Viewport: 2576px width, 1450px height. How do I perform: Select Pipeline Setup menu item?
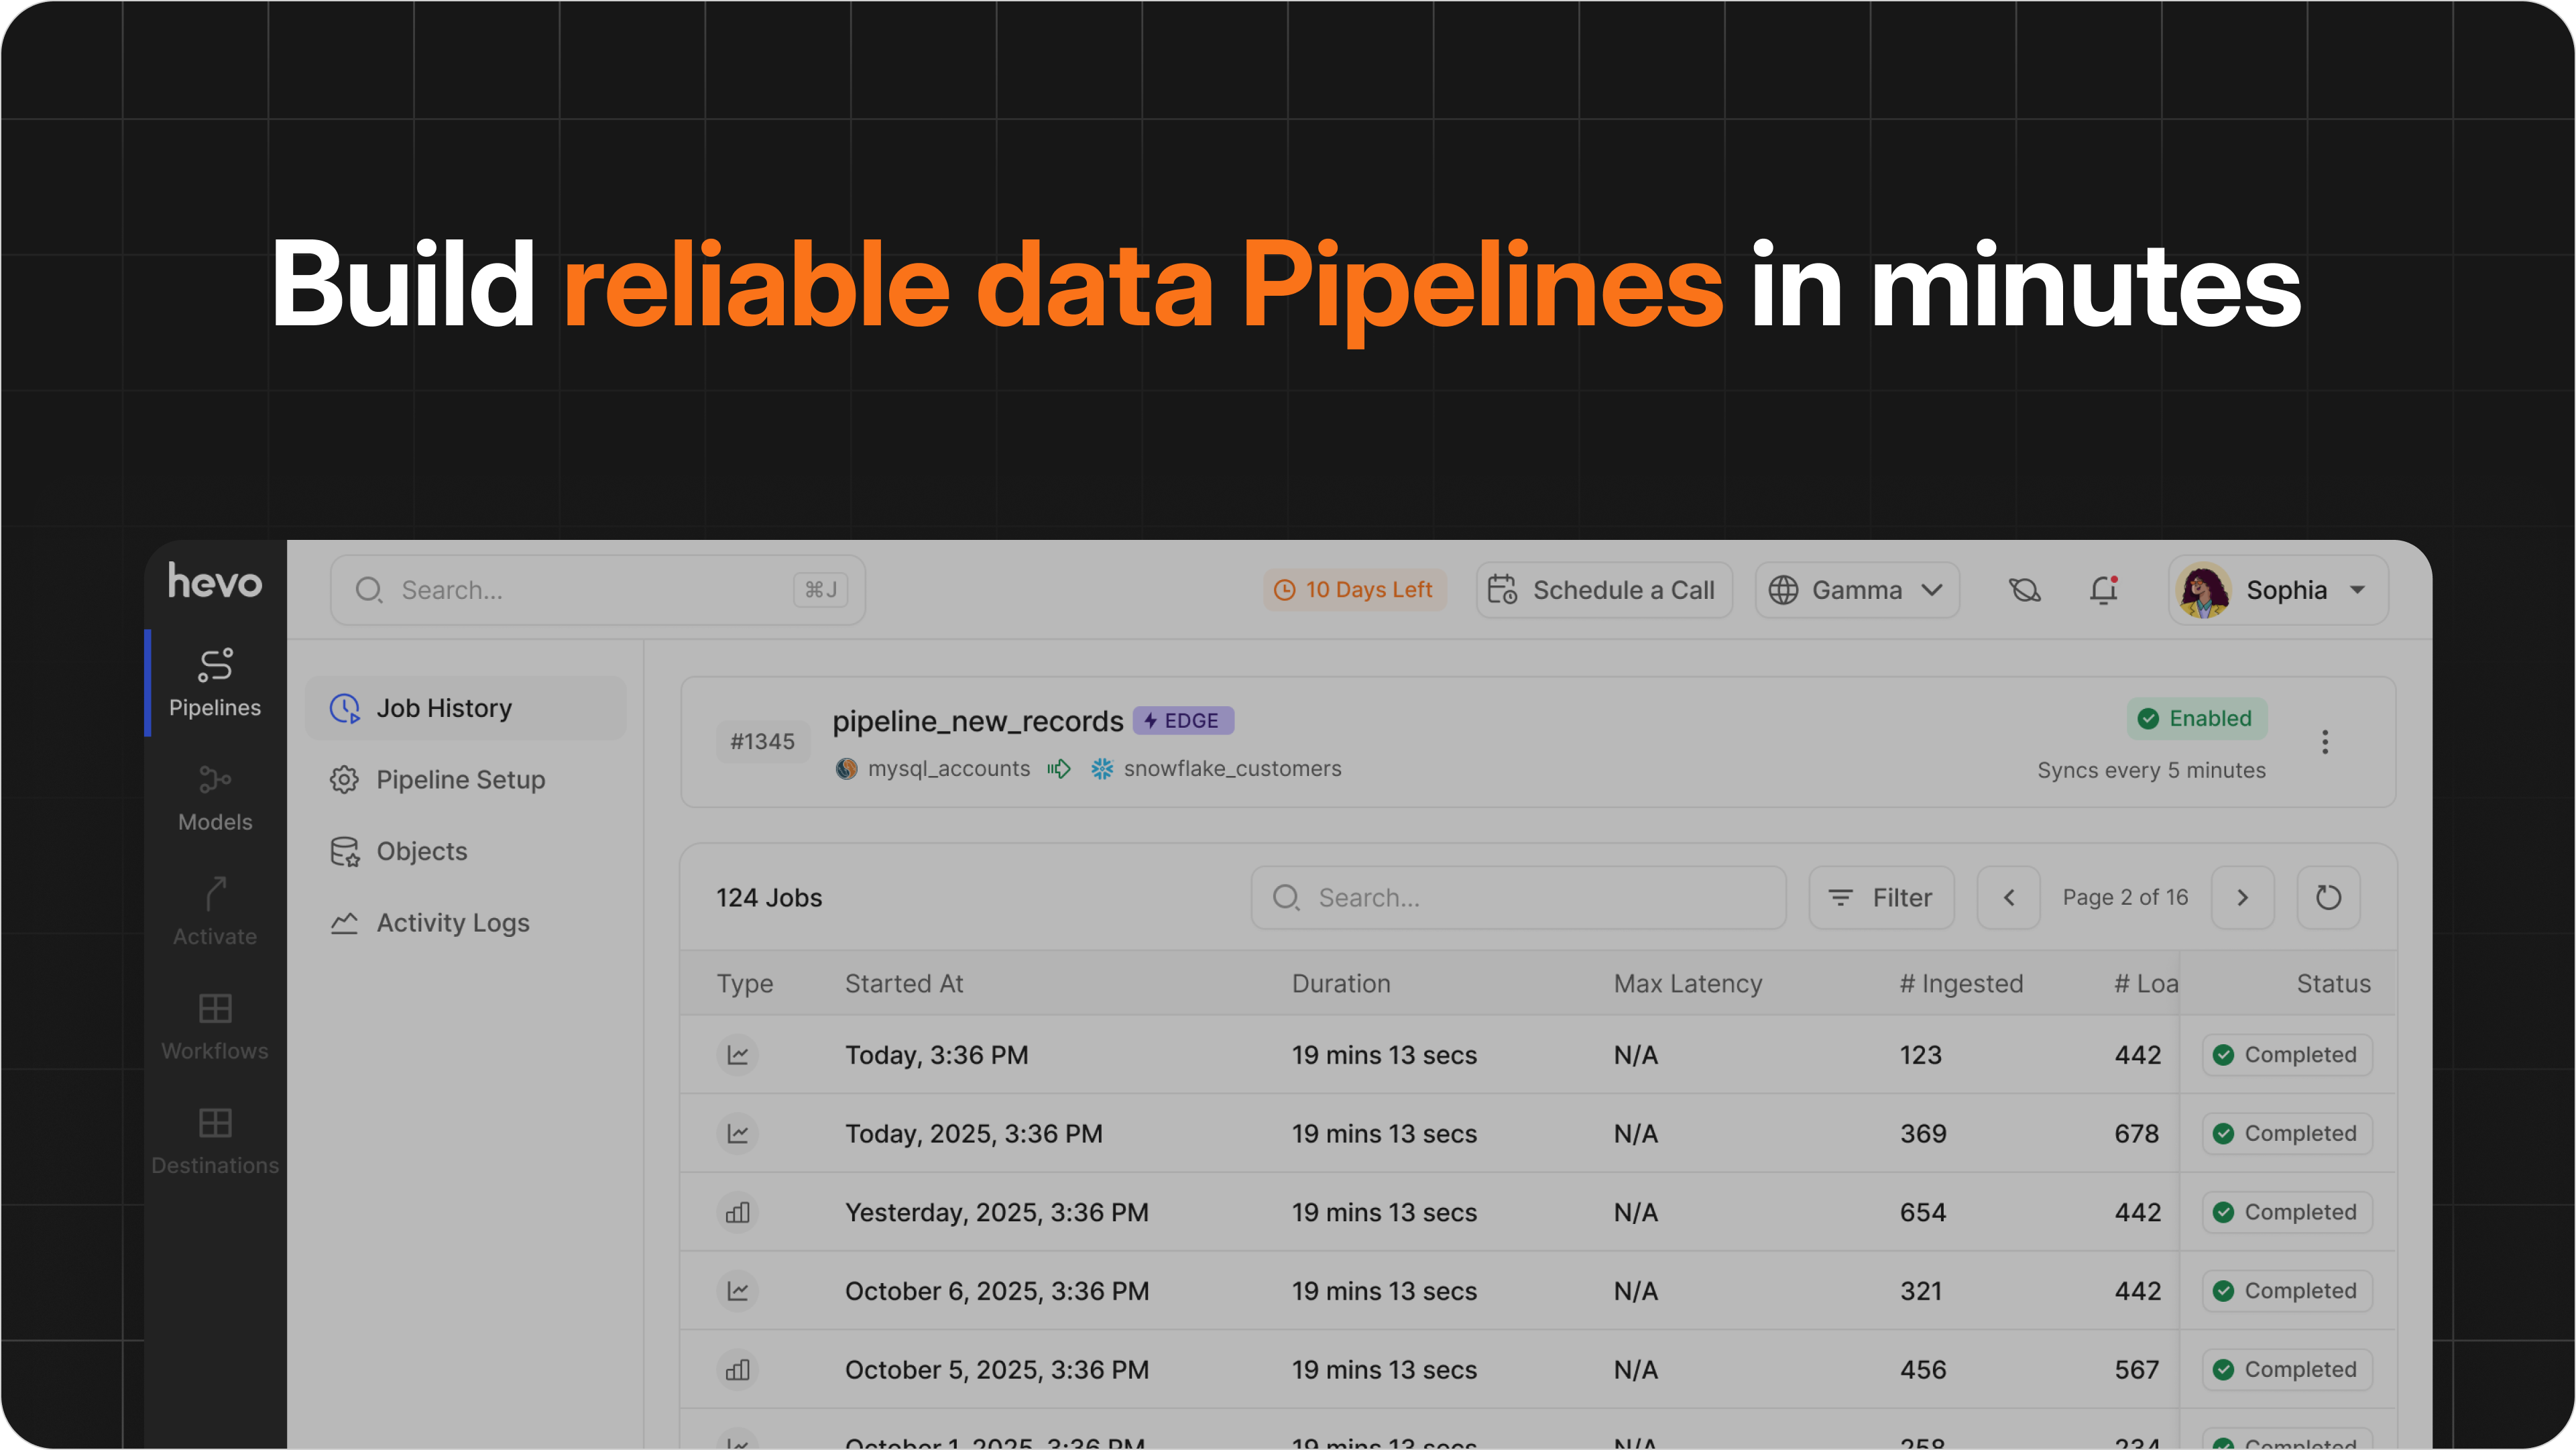460,779
